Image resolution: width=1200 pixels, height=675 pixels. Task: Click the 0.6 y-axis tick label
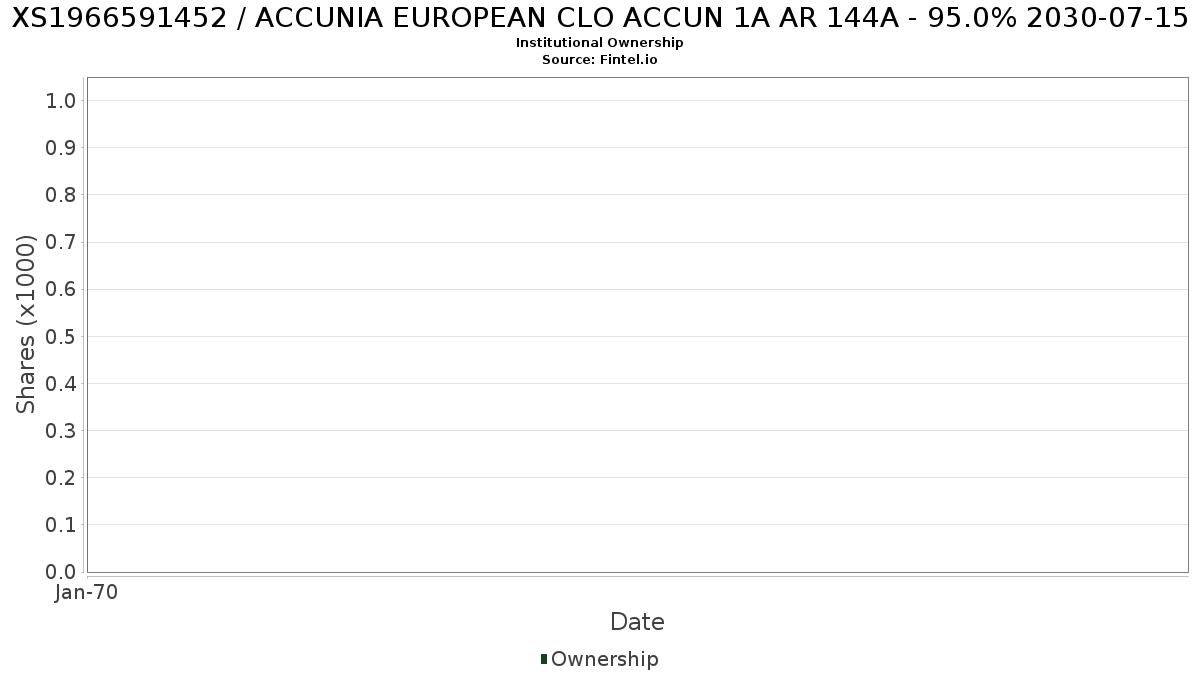[61, 289]
